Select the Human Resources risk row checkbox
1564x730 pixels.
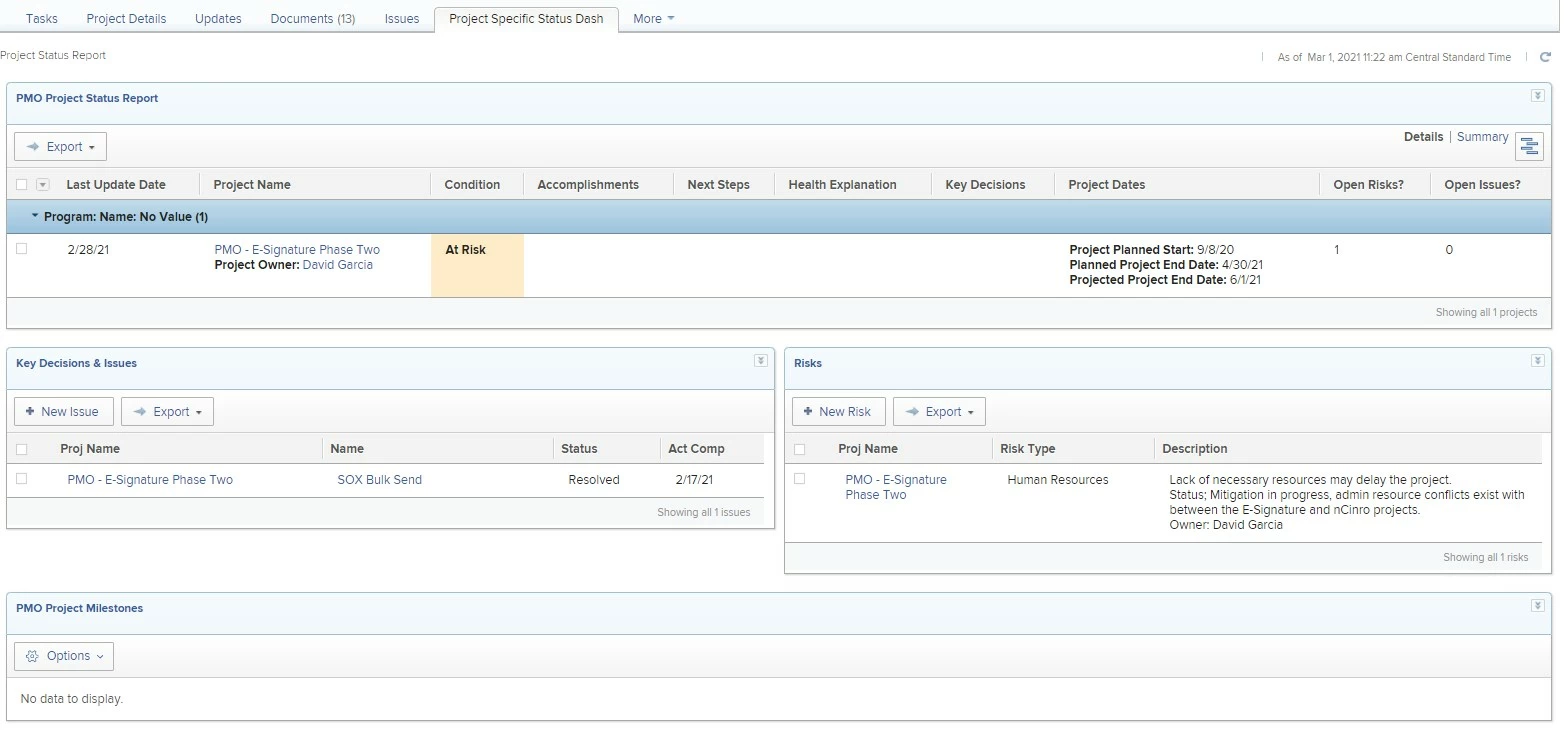coord(799,479)
